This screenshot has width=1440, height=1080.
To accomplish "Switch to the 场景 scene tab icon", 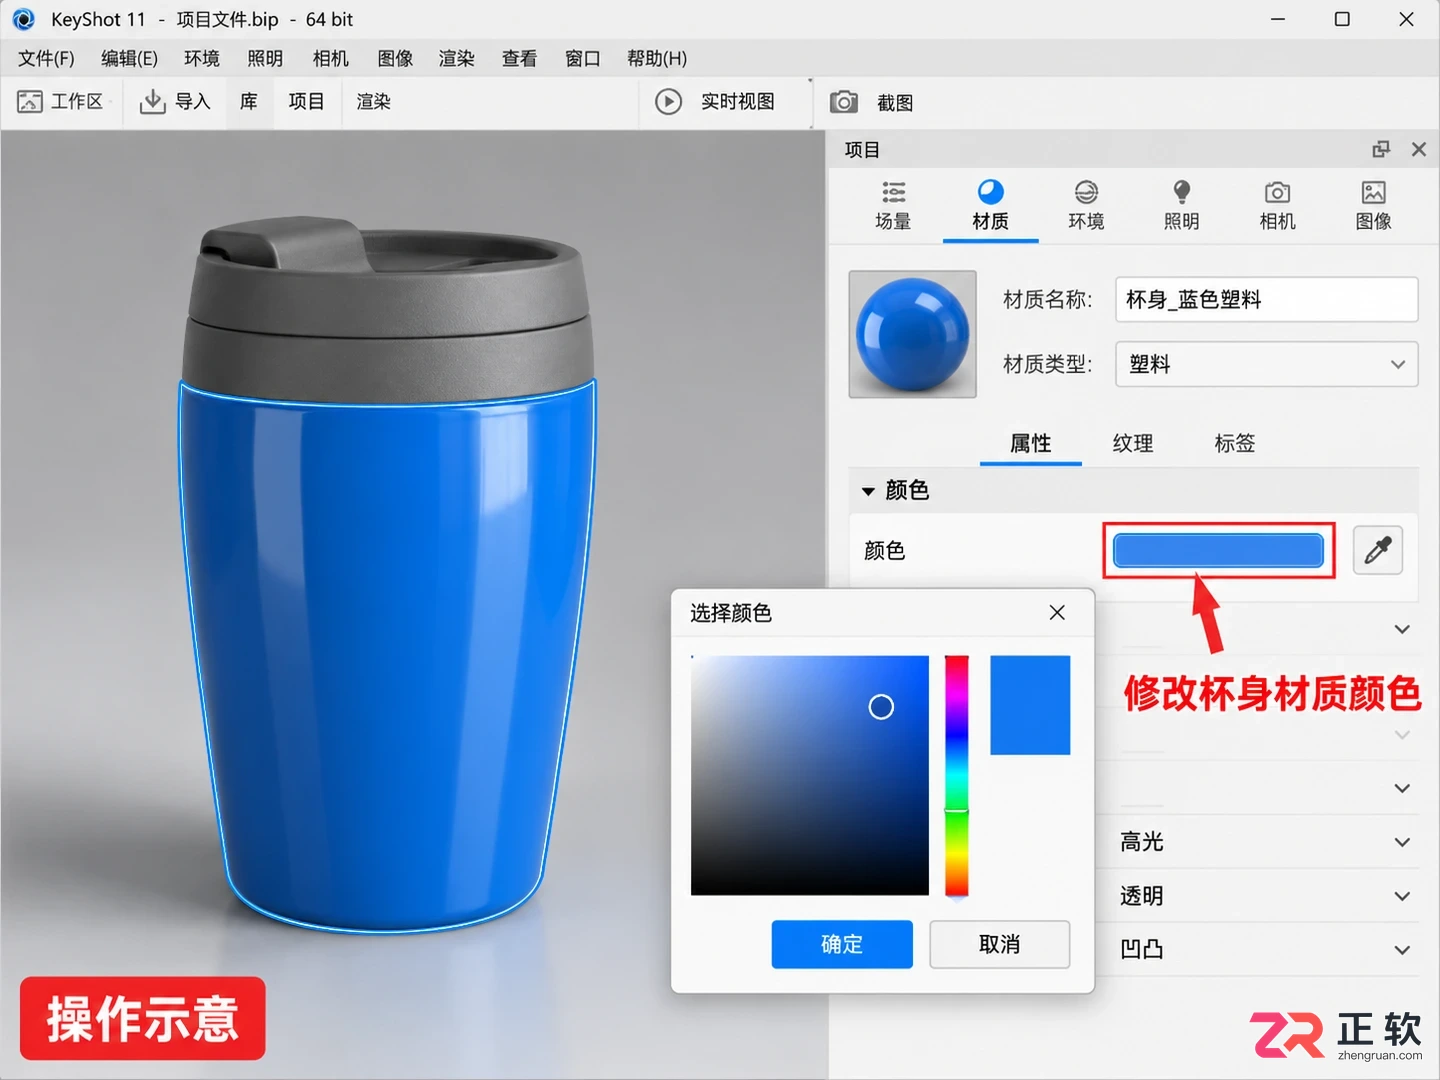I will click(893, 192).
